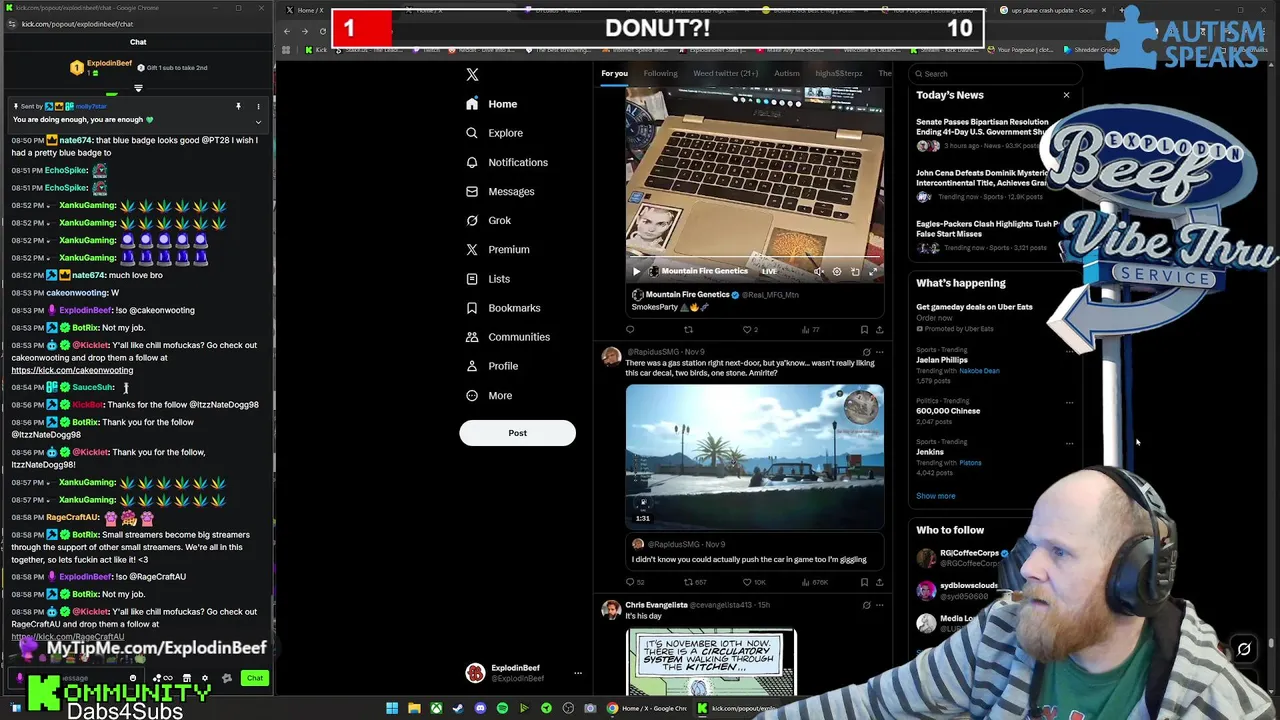Viewport: 1280px width, 720px height.
Task: Click the X Search field
Action: click(996, 73)
